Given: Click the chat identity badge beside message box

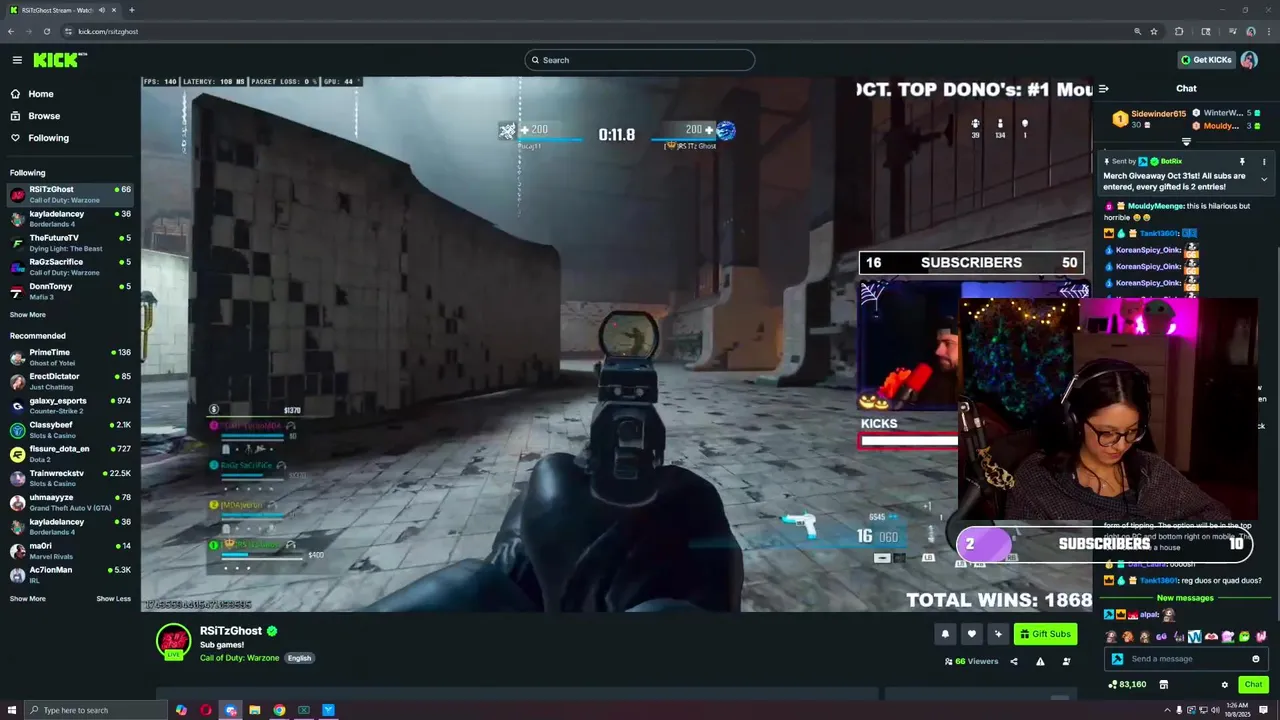Looking at the screenshot, I should [x=1118, y=659].
